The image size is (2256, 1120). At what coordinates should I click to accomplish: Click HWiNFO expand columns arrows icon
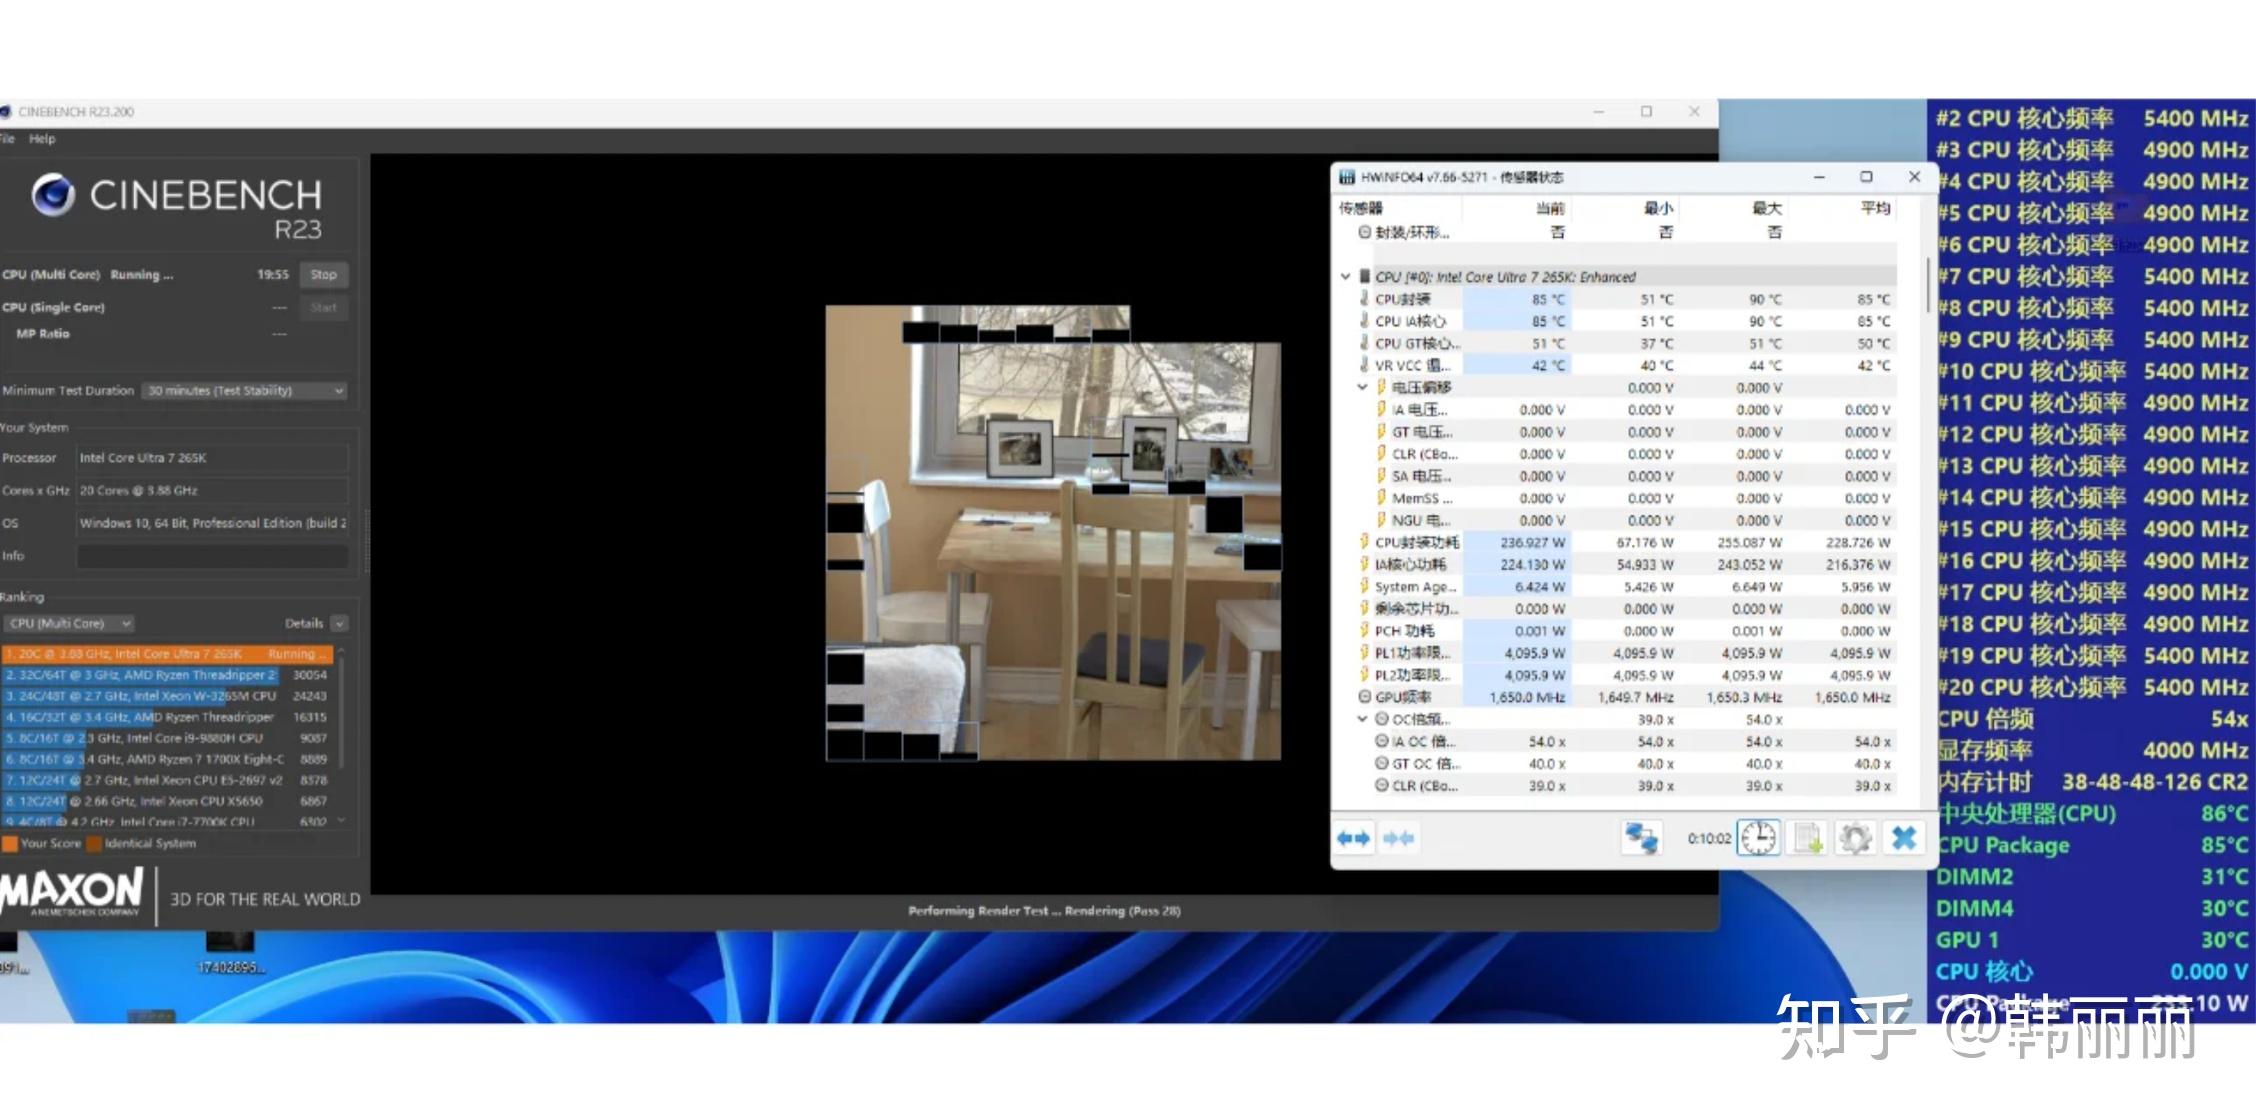click(1354, 838)
